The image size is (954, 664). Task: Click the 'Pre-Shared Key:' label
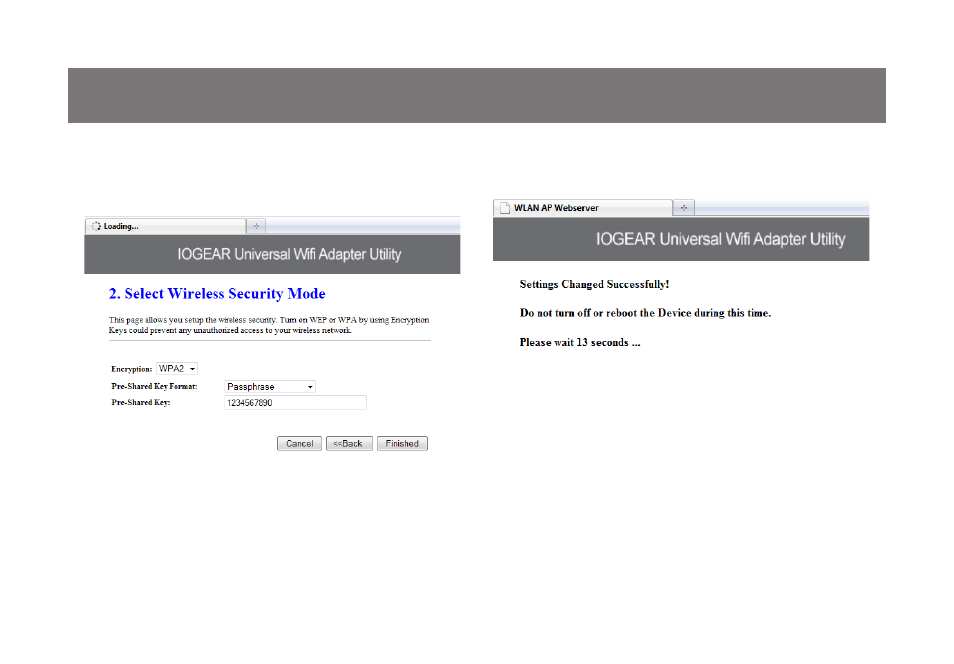(141, 402)
